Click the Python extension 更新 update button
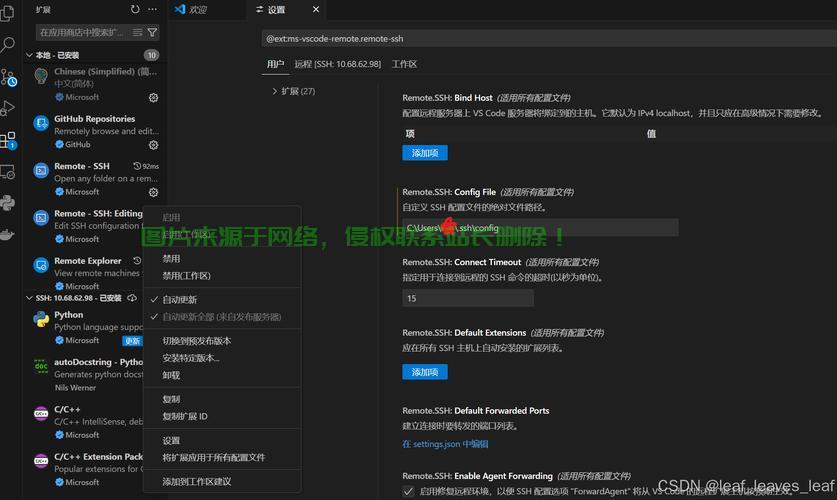 132,340
